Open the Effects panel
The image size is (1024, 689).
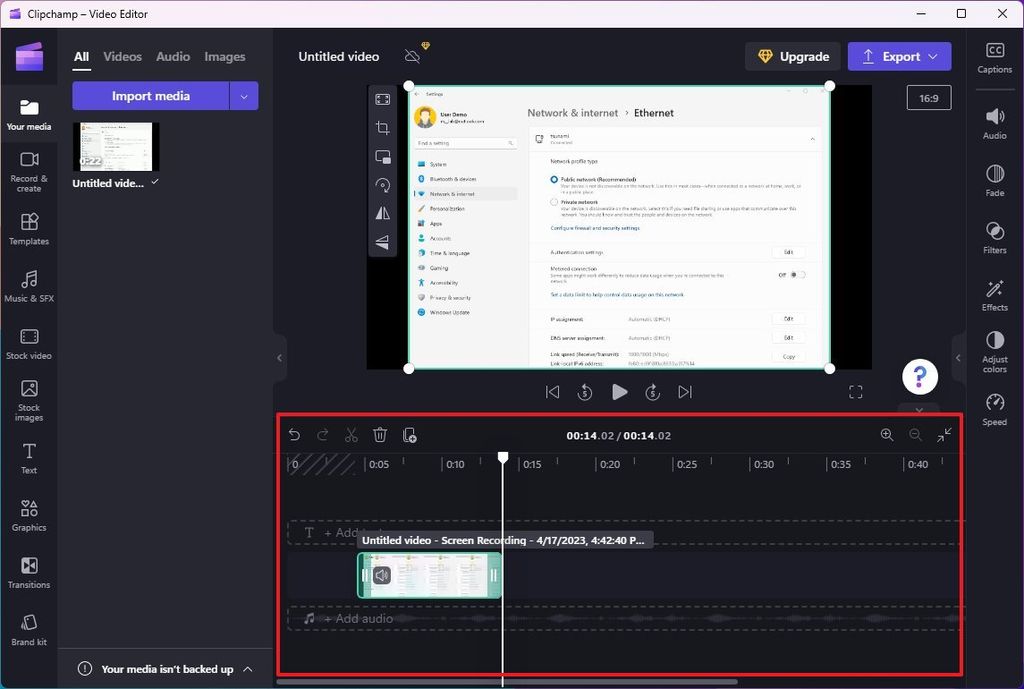[x=994, y=295]
